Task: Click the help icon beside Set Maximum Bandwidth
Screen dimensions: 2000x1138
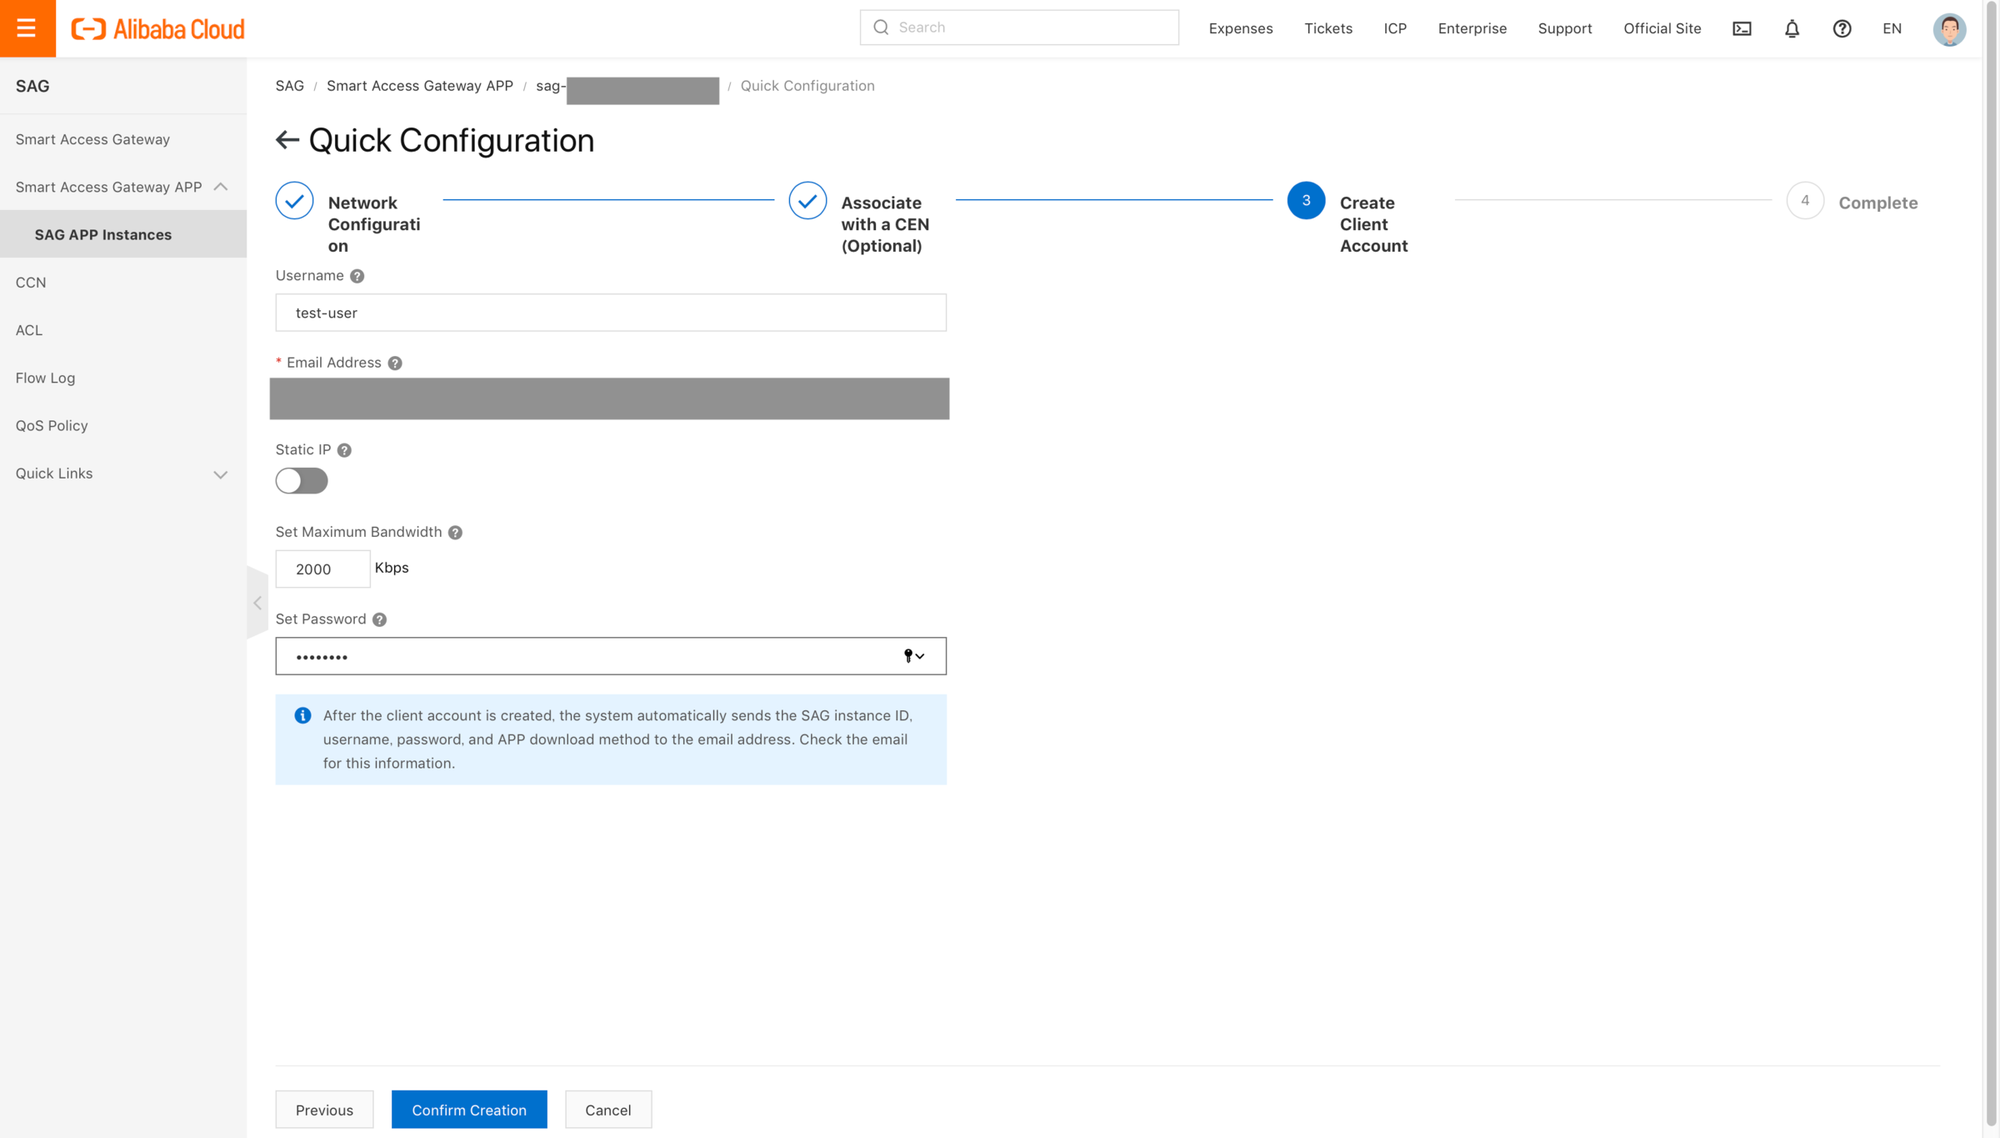Action: (455, 532)
